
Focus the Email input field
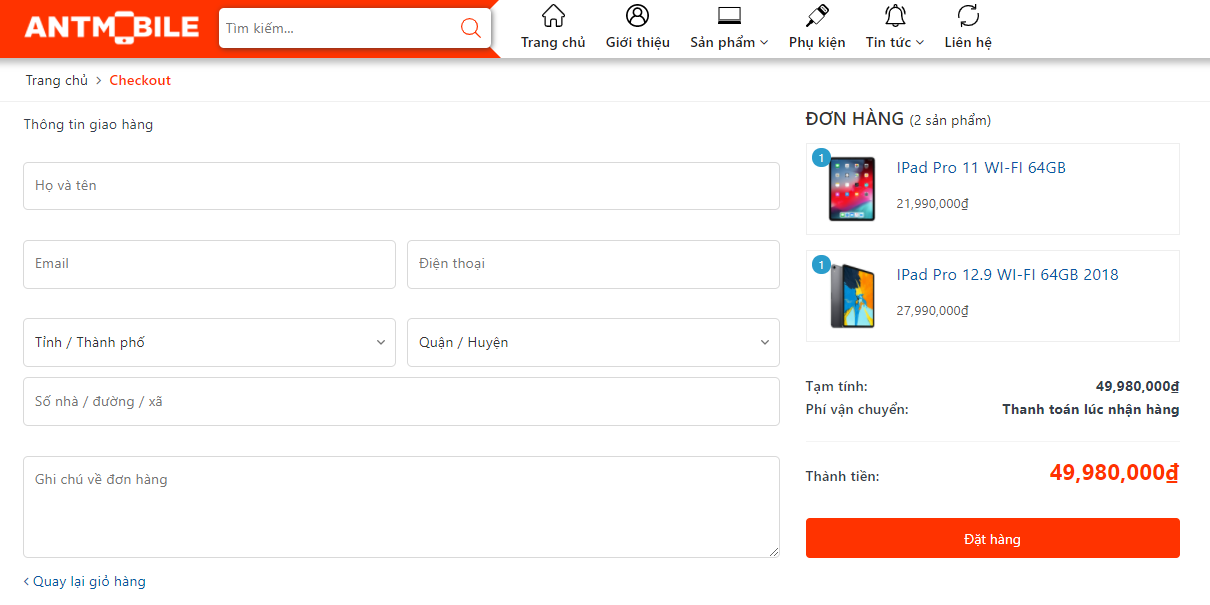(x=209, y=264)
